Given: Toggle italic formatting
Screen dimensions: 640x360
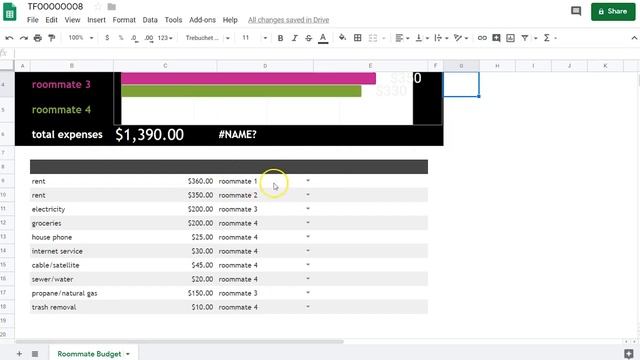Looking at the screenshot, I should pyautogui.click(x=294, y=38).
